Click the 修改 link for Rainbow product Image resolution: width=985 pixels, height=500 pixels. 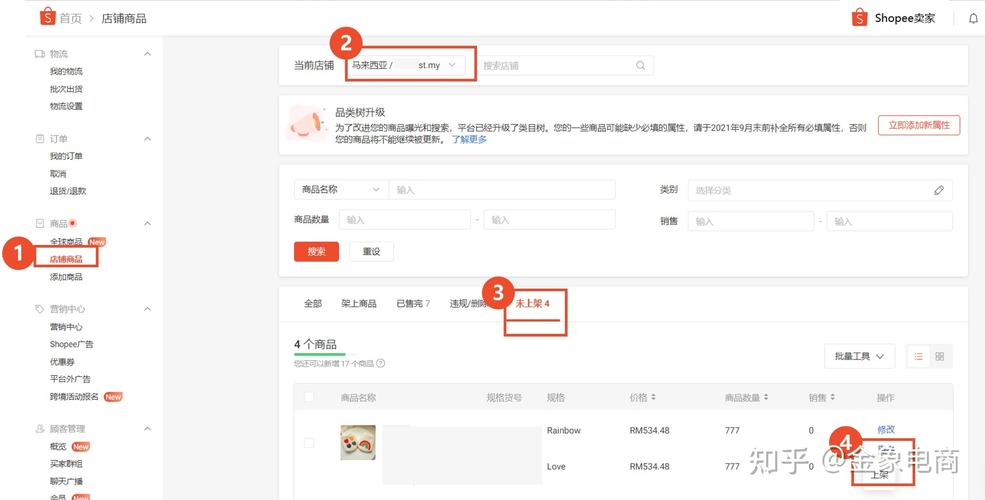tap(886, 430)
